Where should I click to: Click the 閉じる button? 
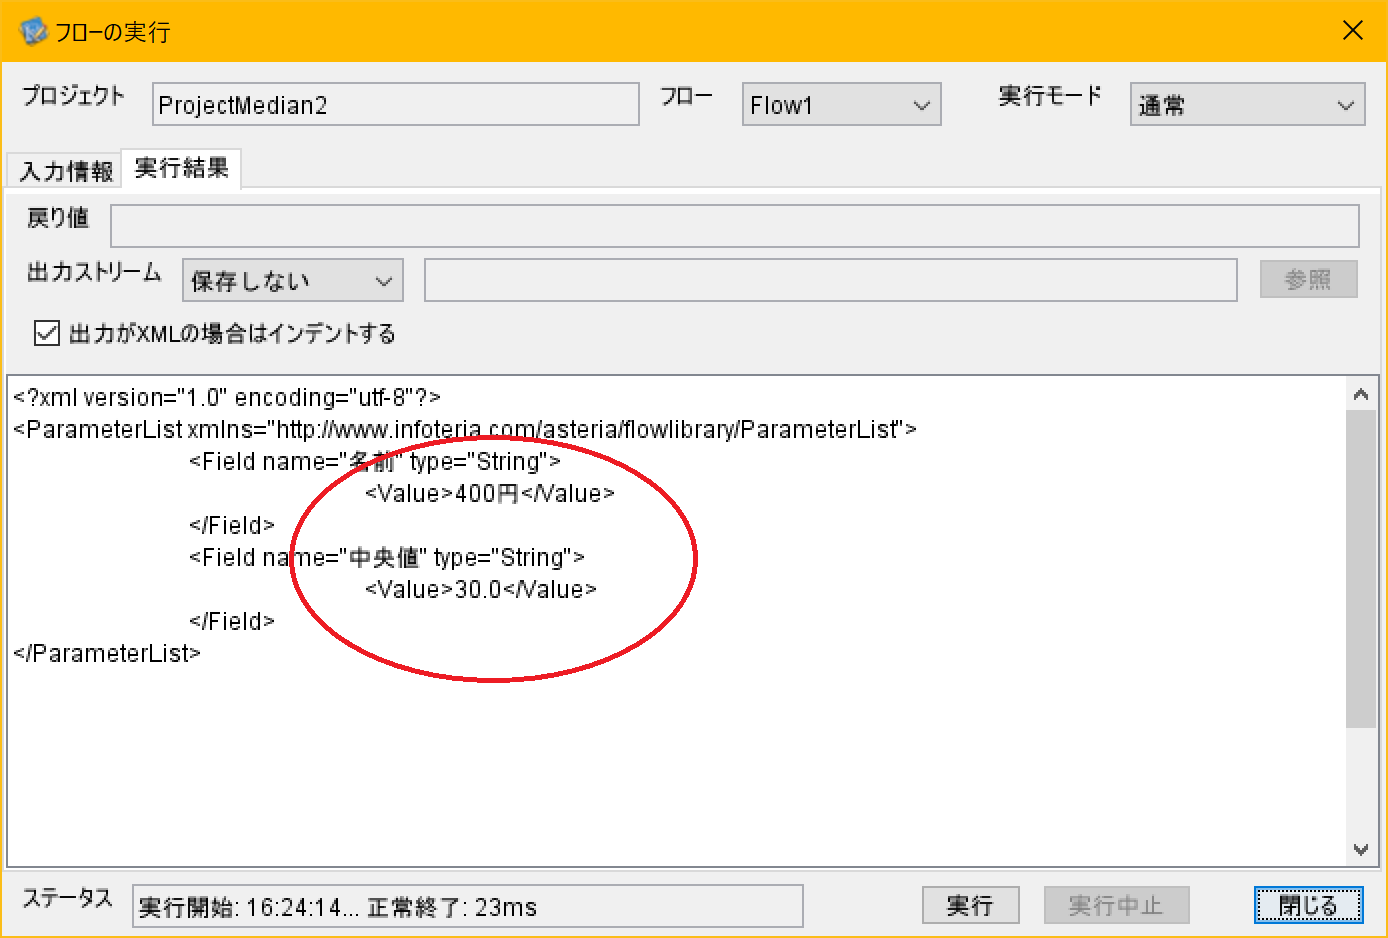coord(1308,906)
